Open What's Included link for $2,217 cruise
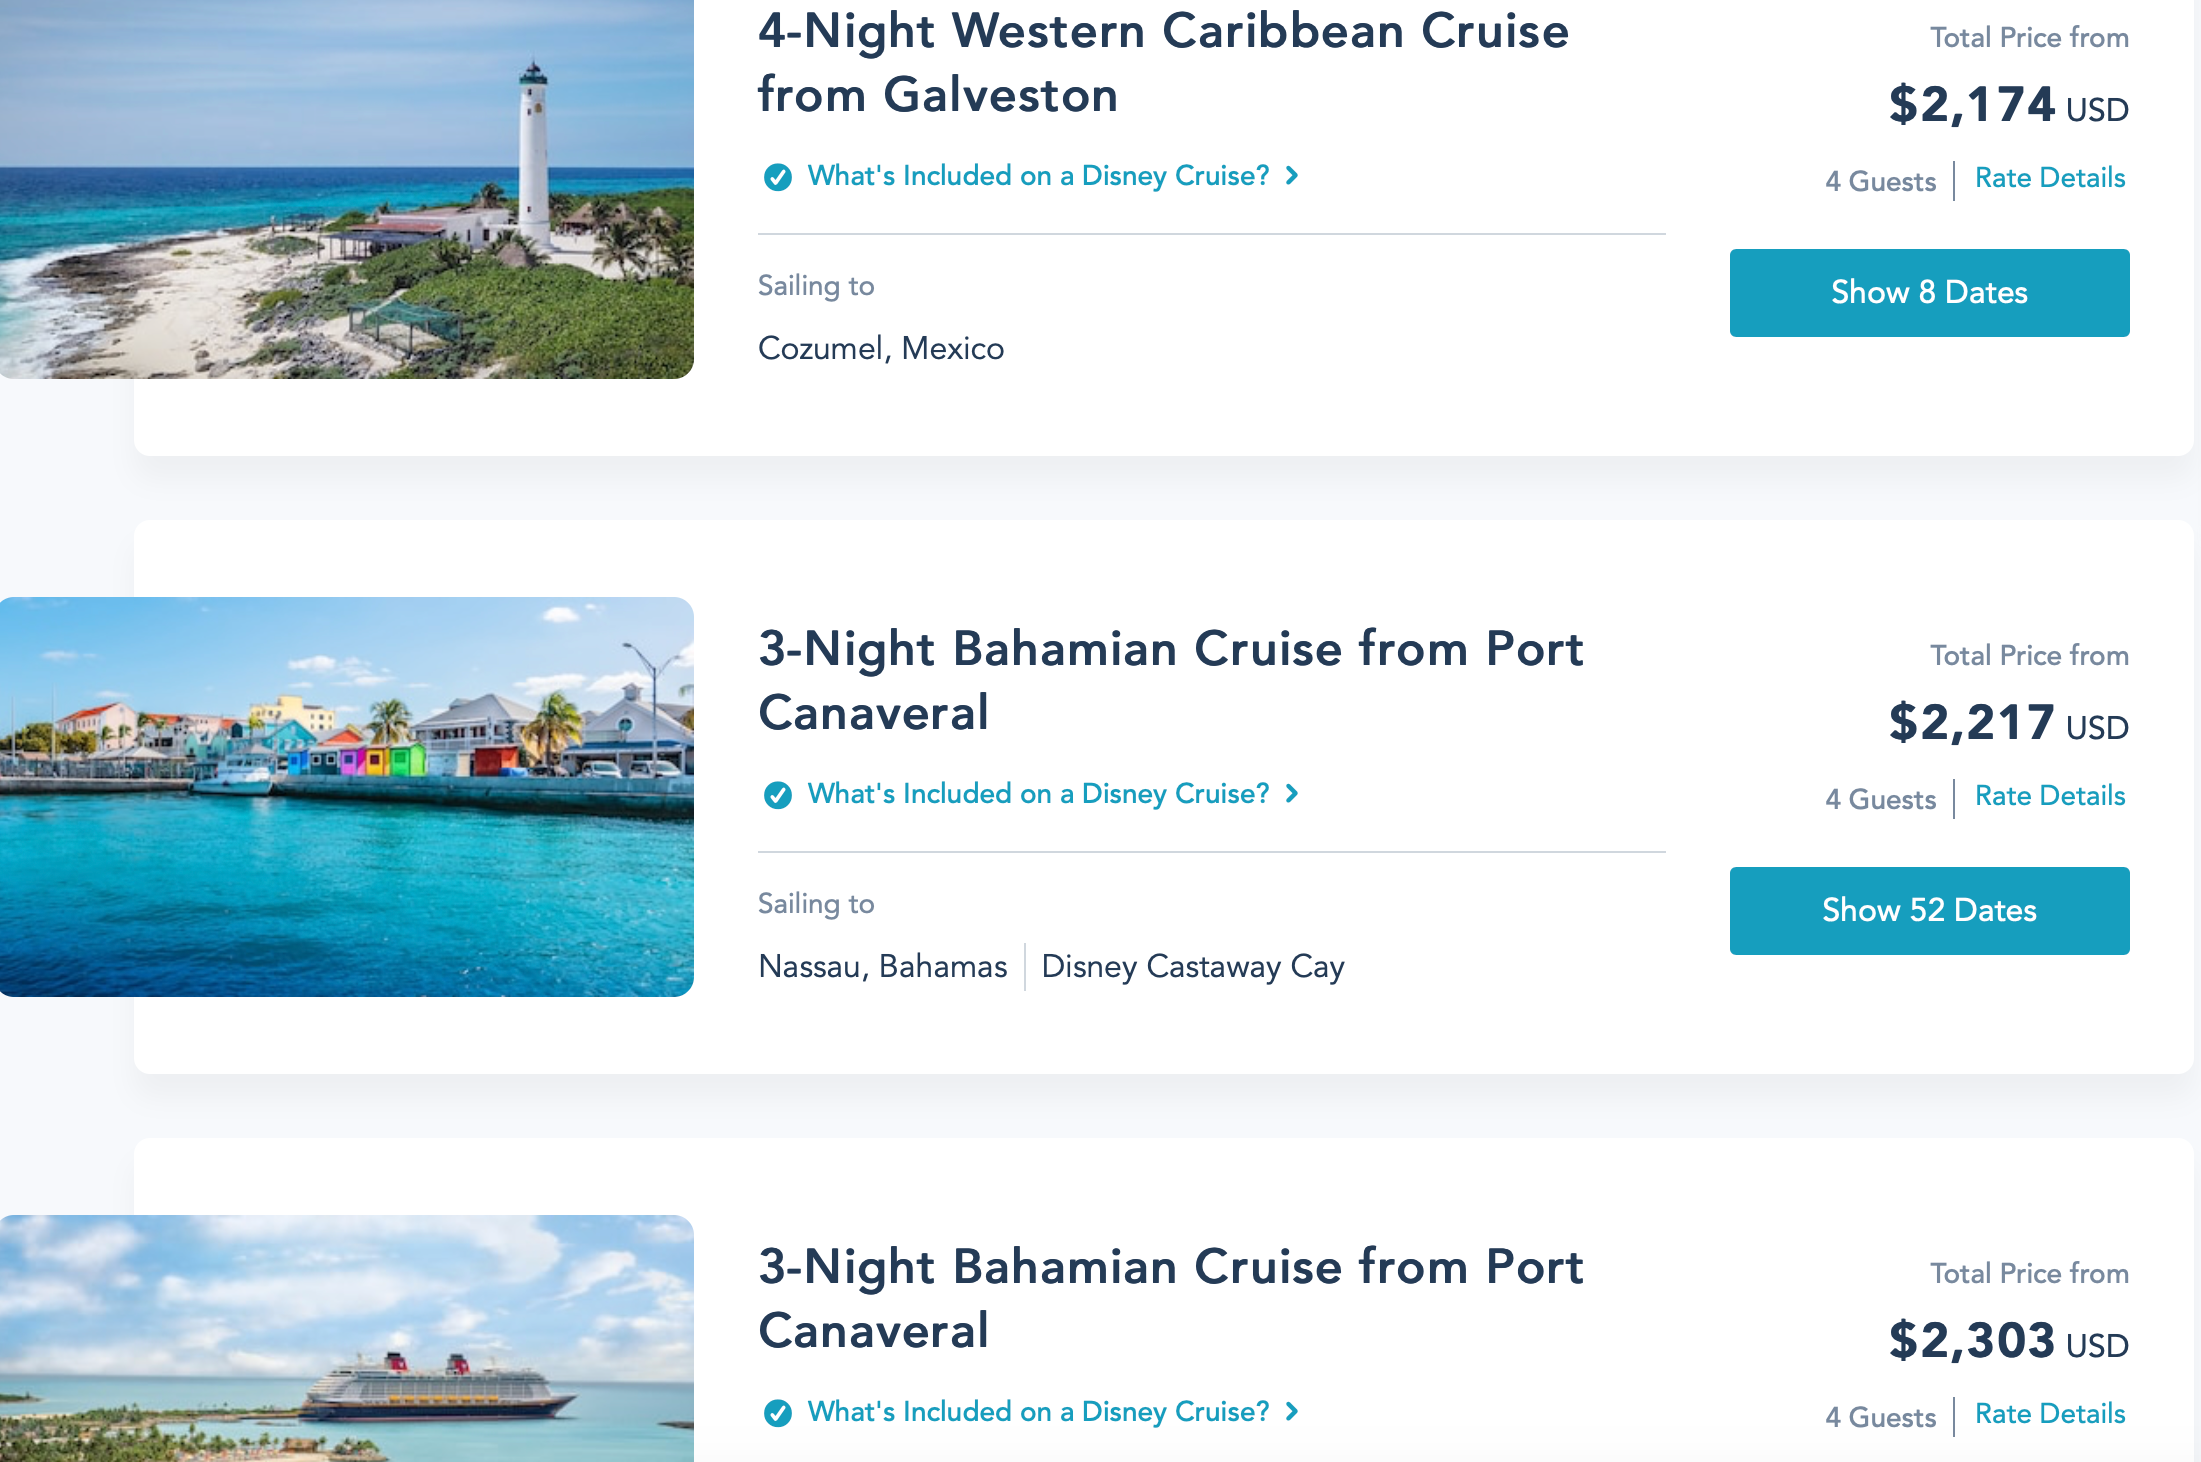Screen dimensions: 2201x1462 (1038, 794)
